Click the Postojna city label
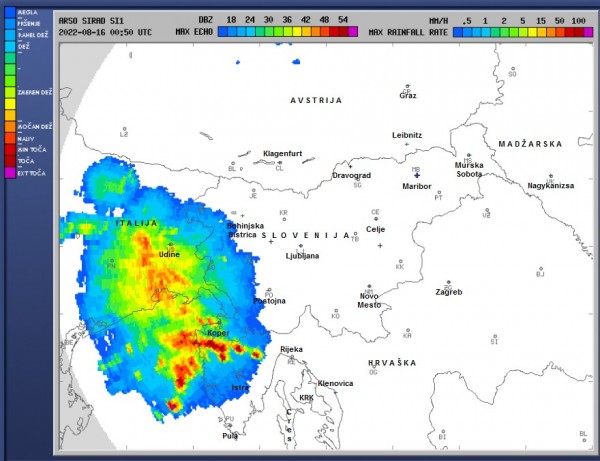600x461 pixels. click(x=269, y=301)
